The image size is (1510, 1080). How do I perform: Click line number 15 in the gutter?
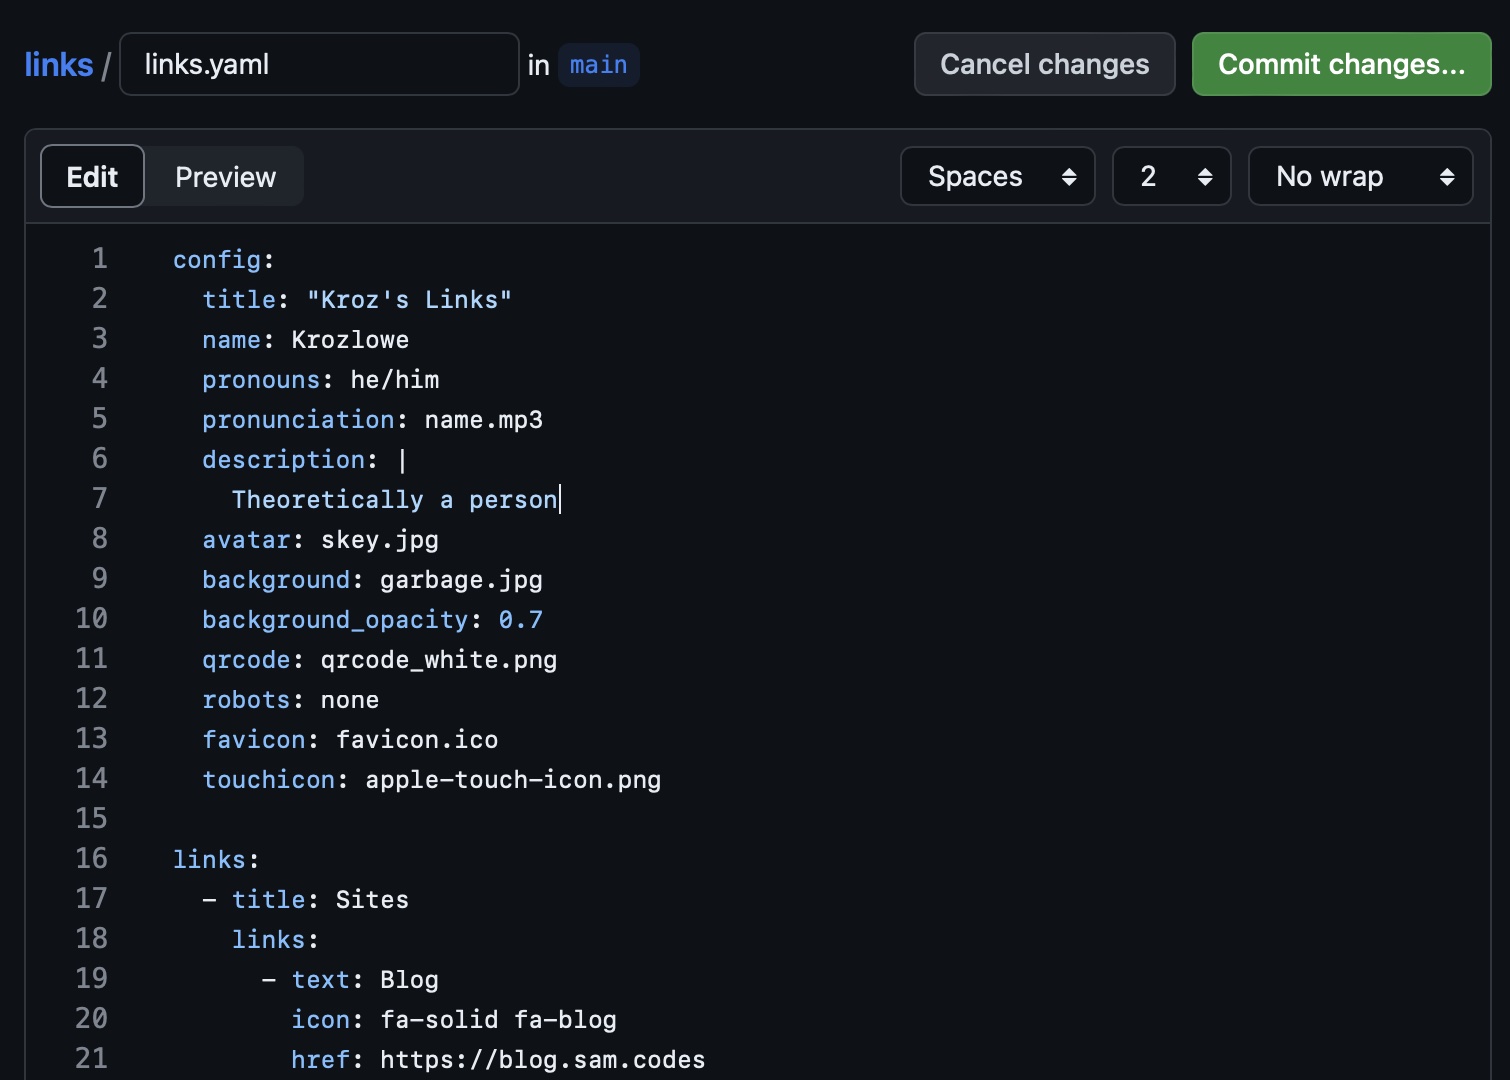click(x=91, y=819)
